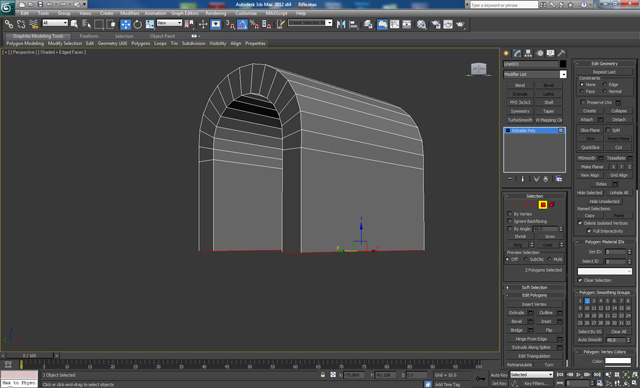Click the application logo button

pos(7,7)
